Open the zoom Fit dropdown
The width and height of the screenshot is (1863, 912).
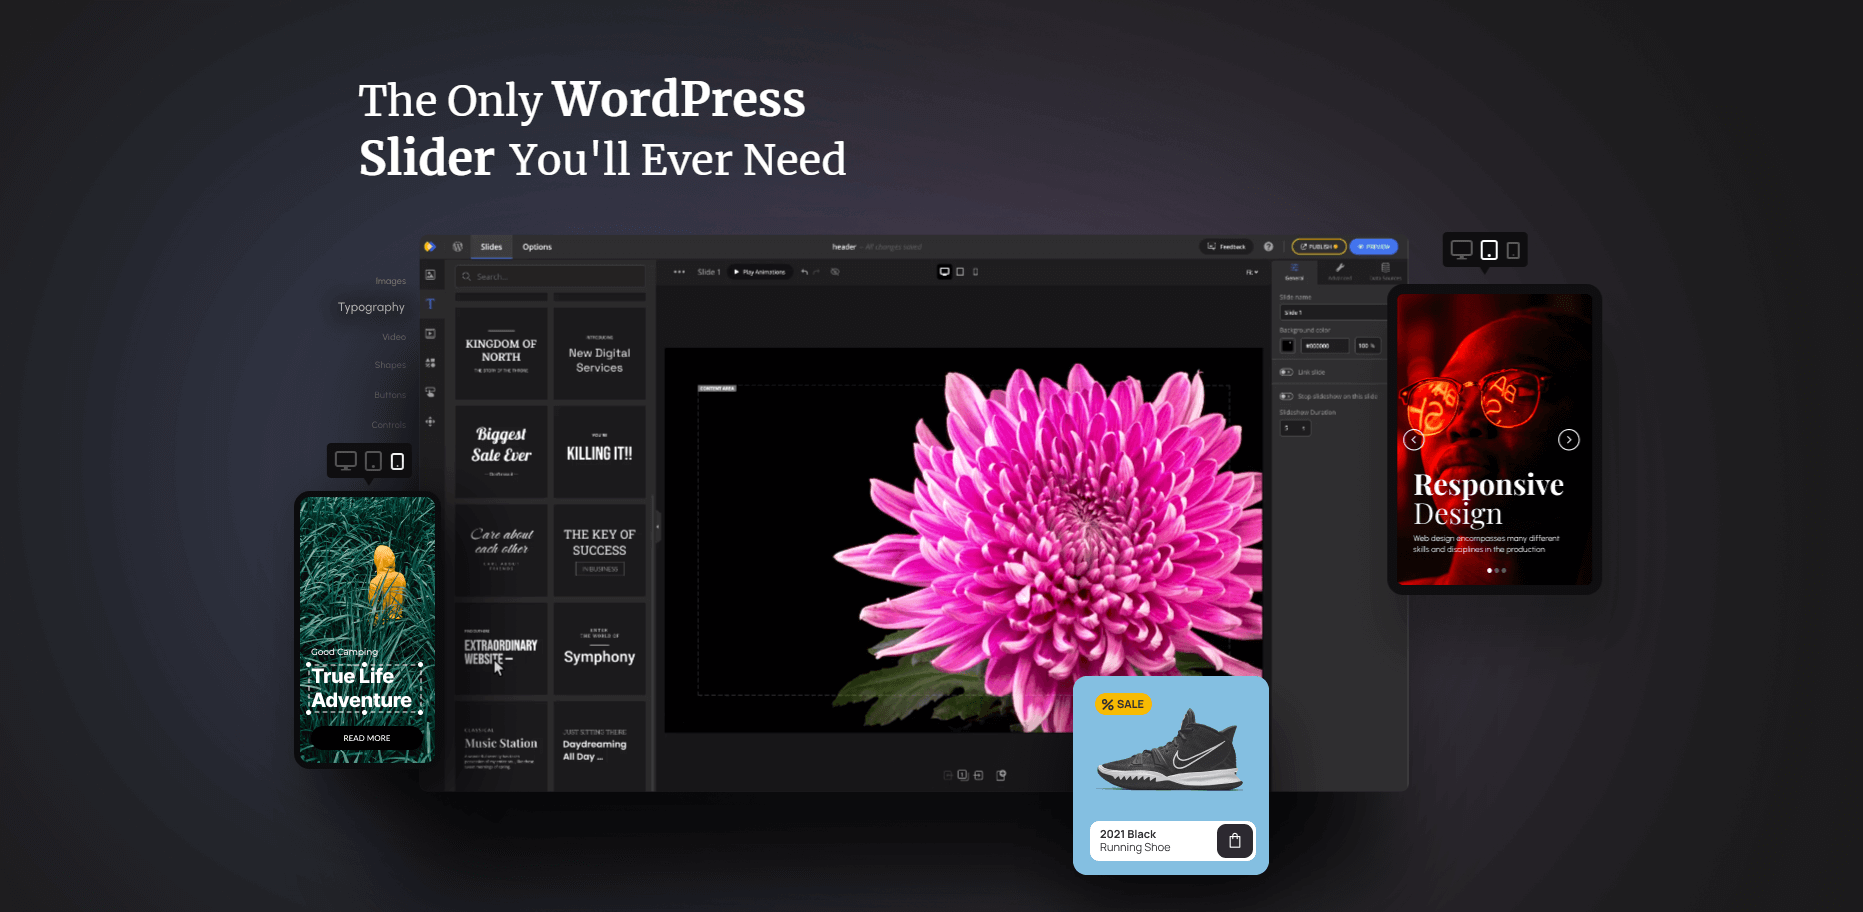point(1252,272)
